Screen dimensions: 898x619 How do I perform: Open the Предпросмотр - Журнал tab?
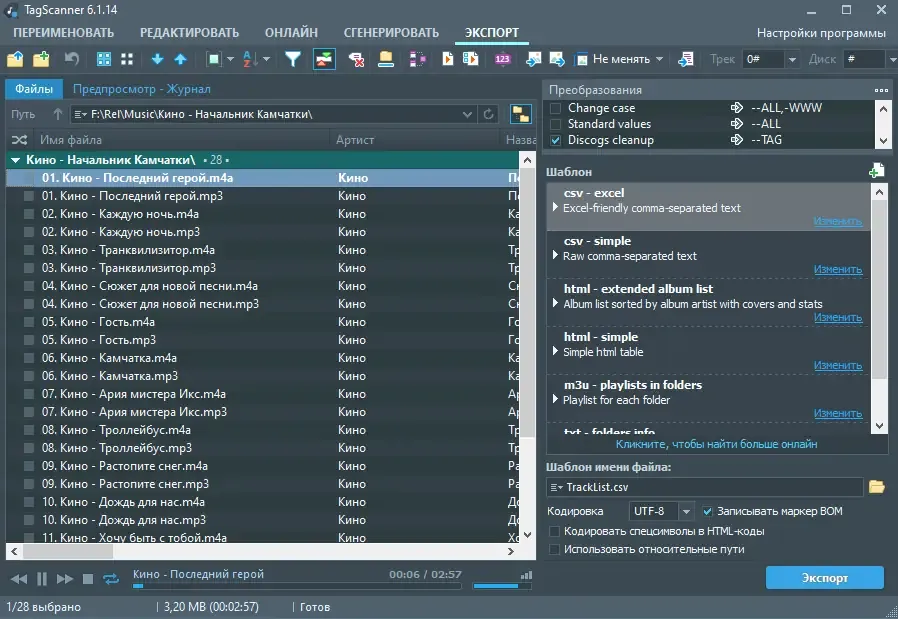click(141, 89)
